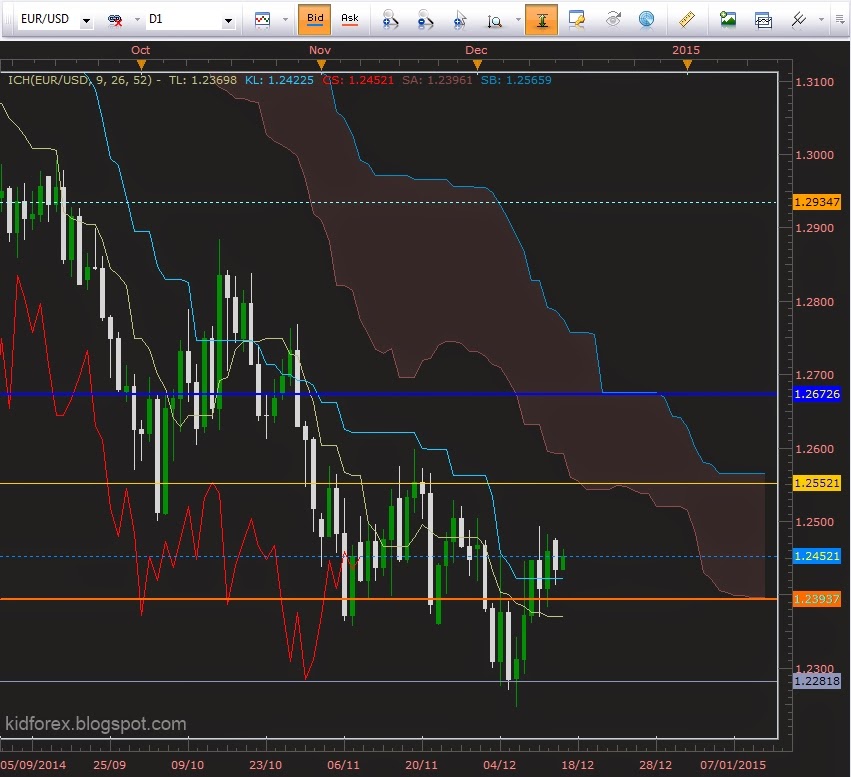Expand the arrow next to unlink icon
Viewport: 851px width, 777px height.
pos(137,20)
